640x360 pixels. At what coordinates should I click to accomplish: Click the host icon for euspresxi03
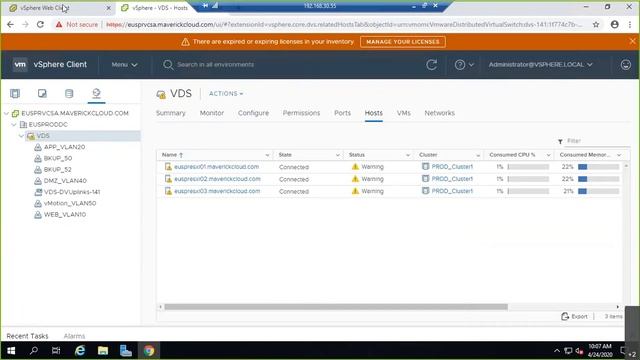tap(168, 191)
